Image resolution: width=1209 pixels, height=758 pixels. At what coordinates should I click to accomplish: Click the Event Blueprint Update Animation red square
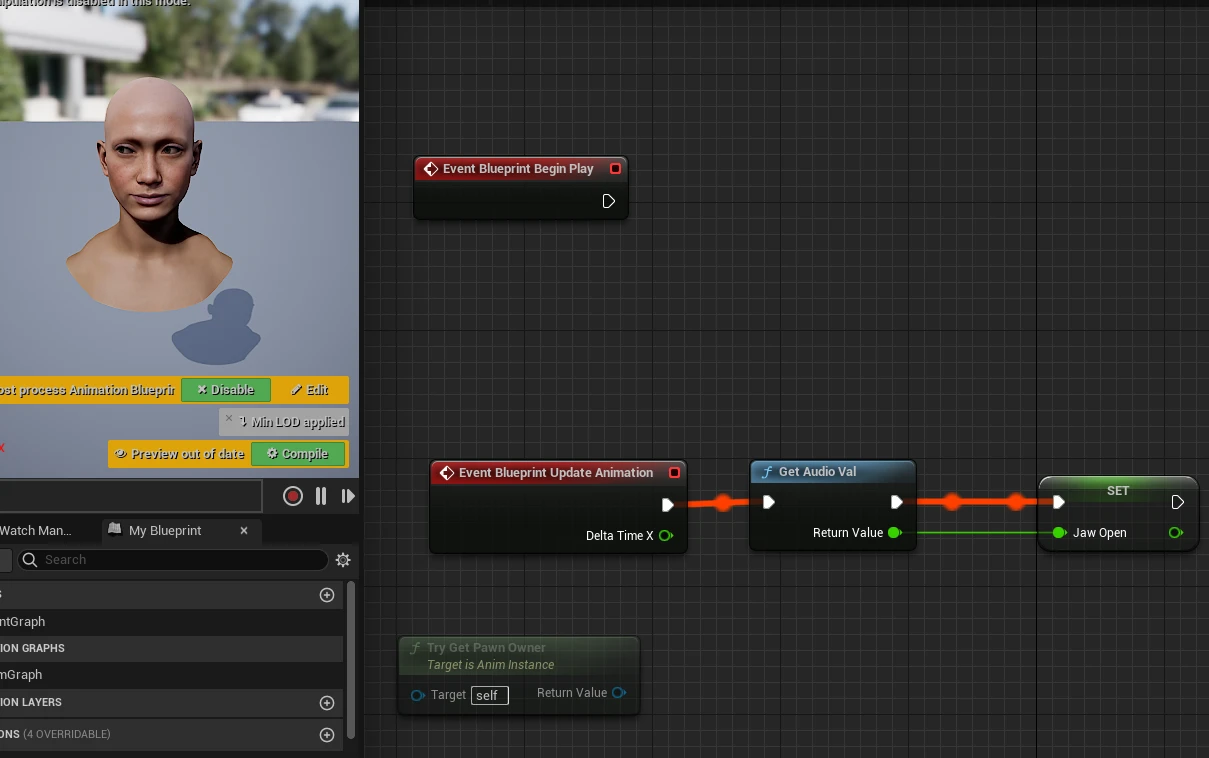pyautogui.click(x=674, y=473)
